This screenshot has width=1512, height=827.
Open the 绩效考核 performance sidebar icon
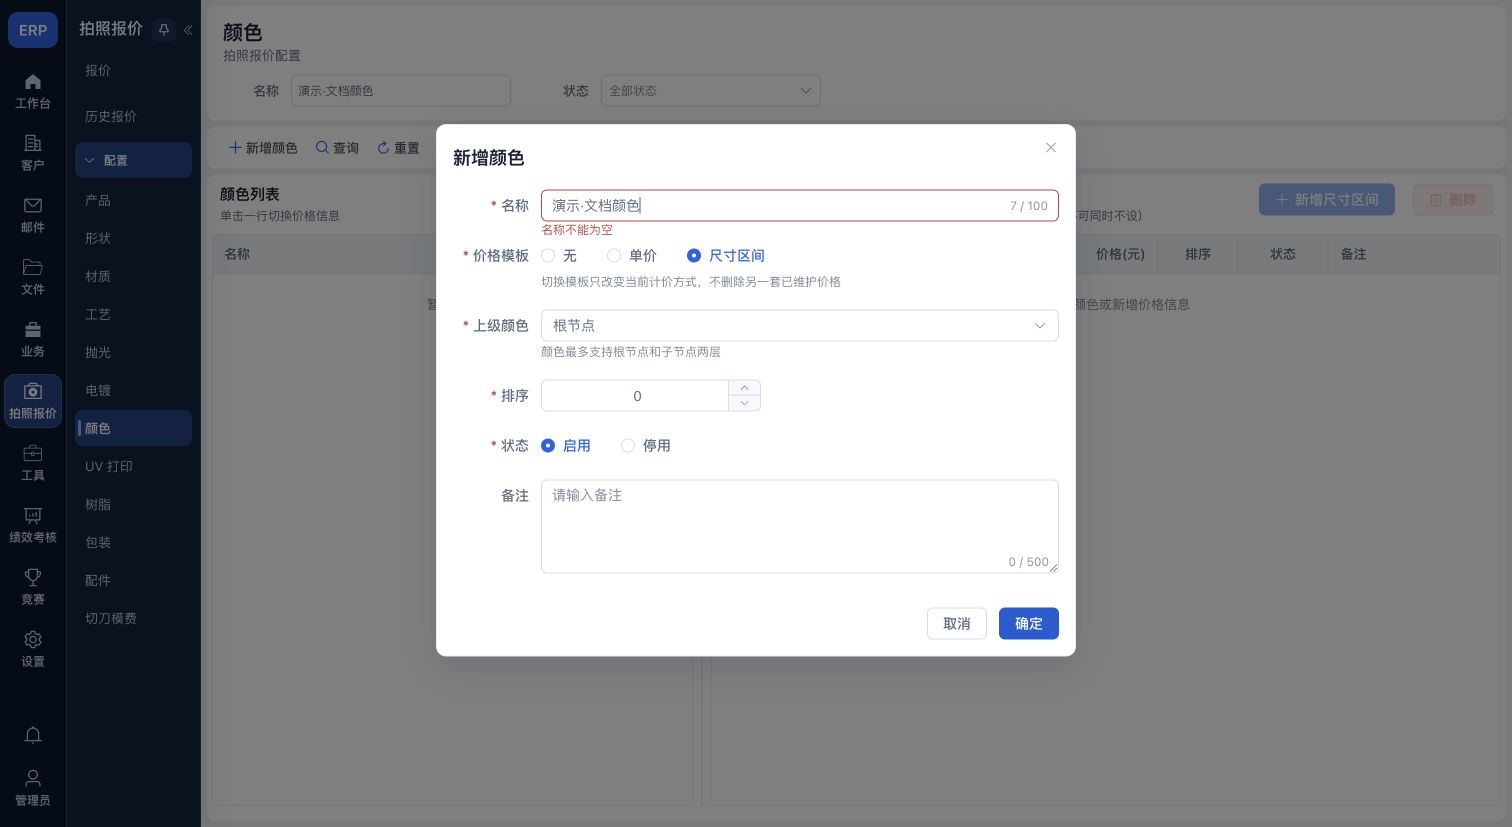(33, 525)
